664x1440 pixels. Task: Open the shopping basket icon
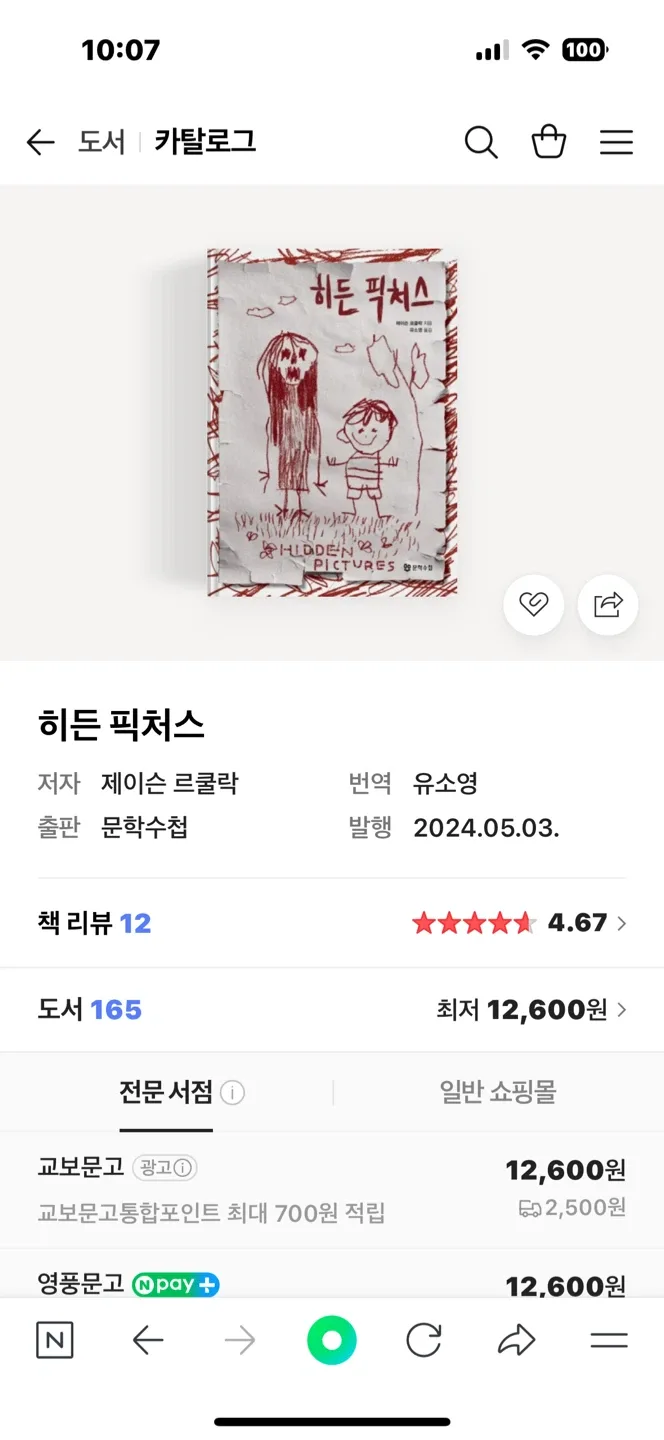point(549,143)
